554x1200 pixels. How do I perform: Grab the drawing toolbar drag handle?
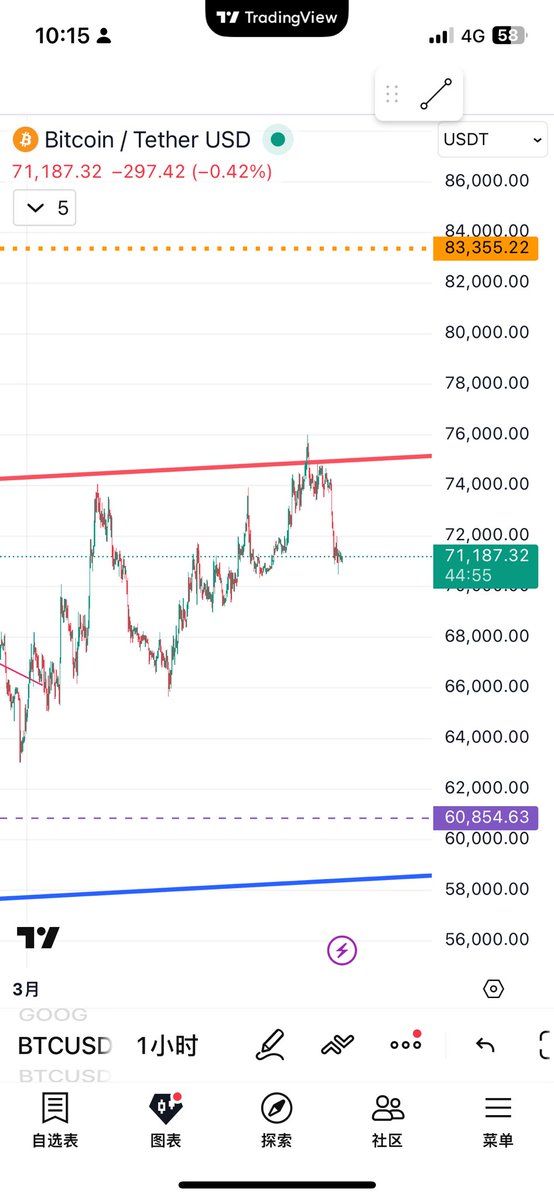[392, 95]
